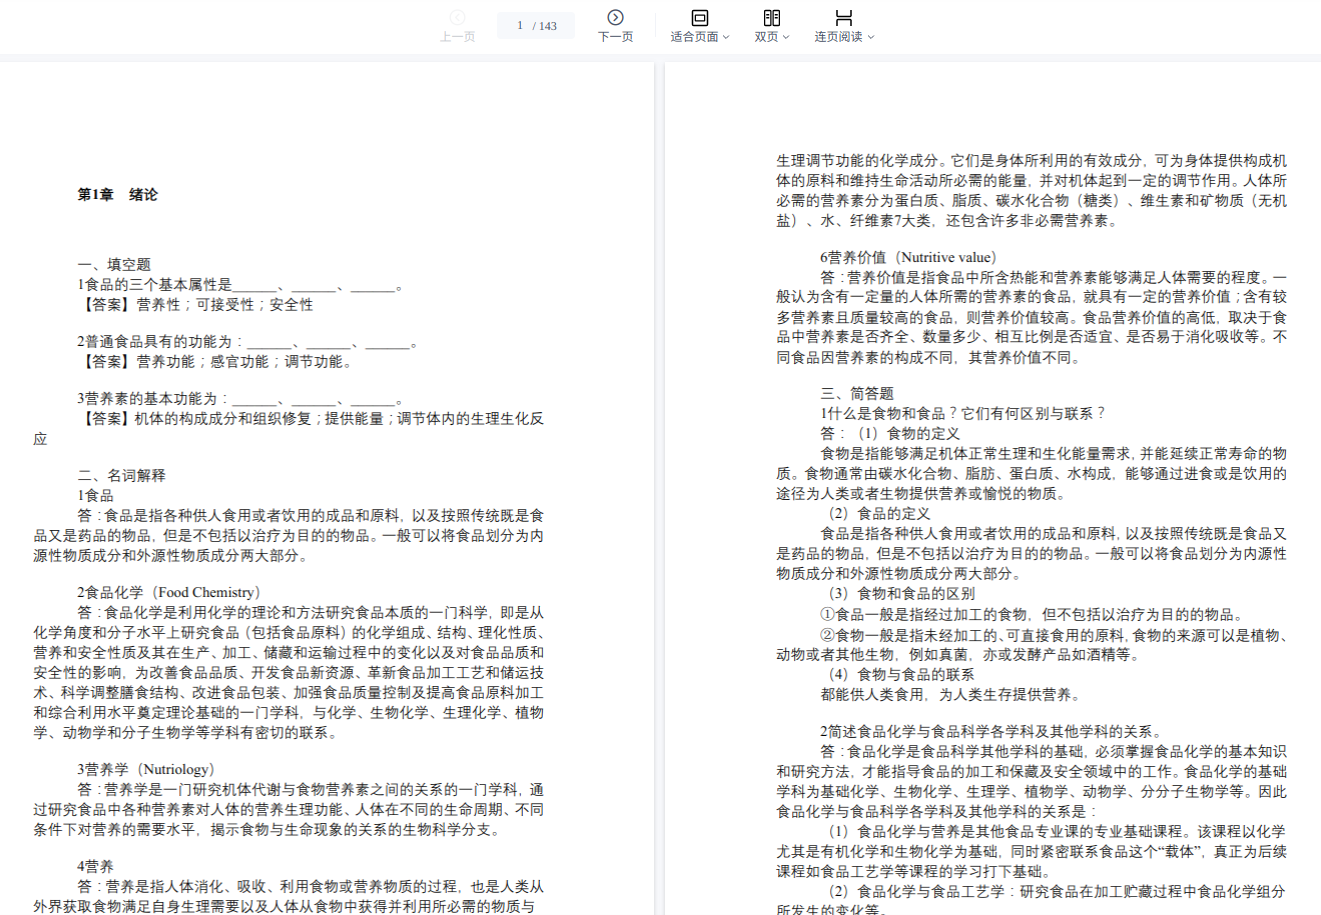Click the 二、名词解释 section heading
The width and height of the screenshot is (1321, 915).
(121, 475)
